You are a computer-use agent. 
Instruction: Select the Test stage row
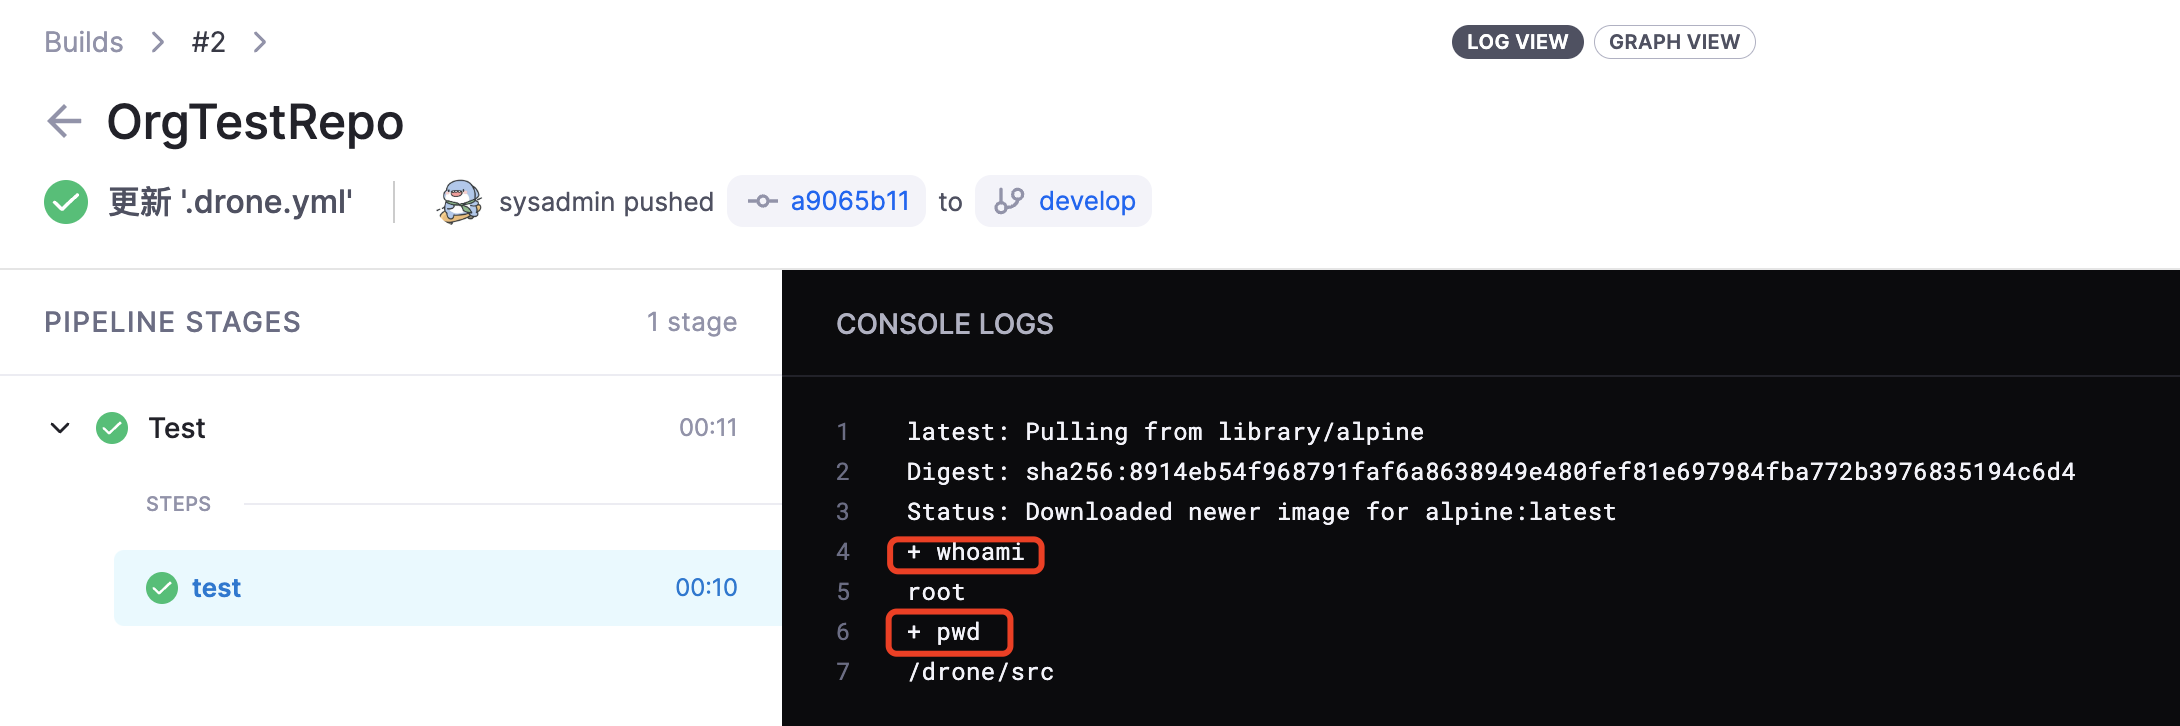tap(400, 428)
